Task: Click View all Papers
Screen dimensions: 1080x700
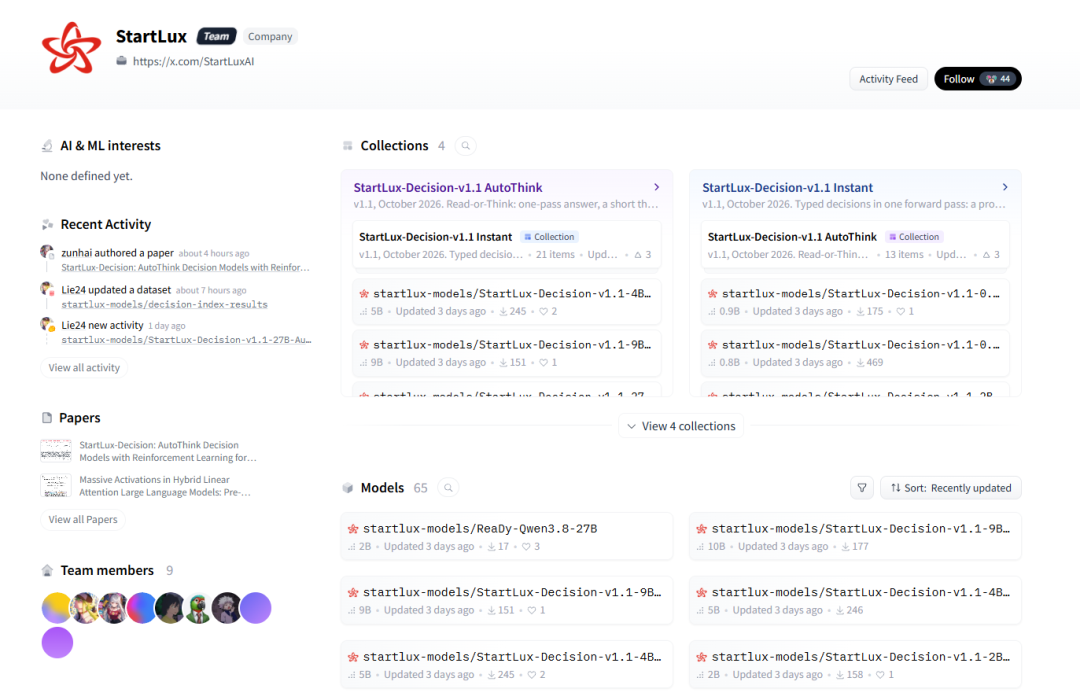Action: [x=83, y=519]
